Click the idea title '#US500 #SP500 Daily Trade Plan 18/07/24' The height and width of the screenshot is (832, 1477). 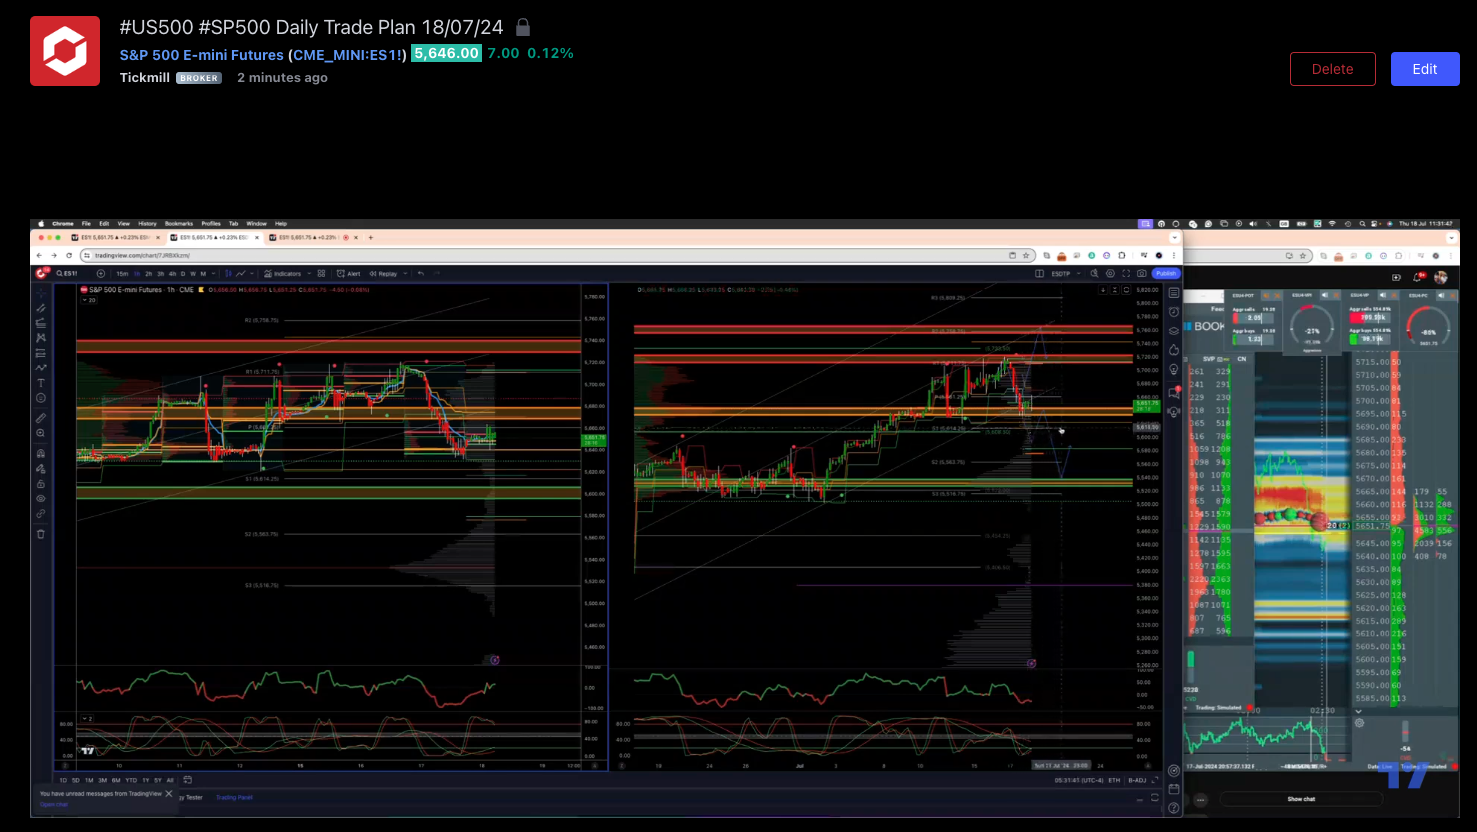pos(312,27)
